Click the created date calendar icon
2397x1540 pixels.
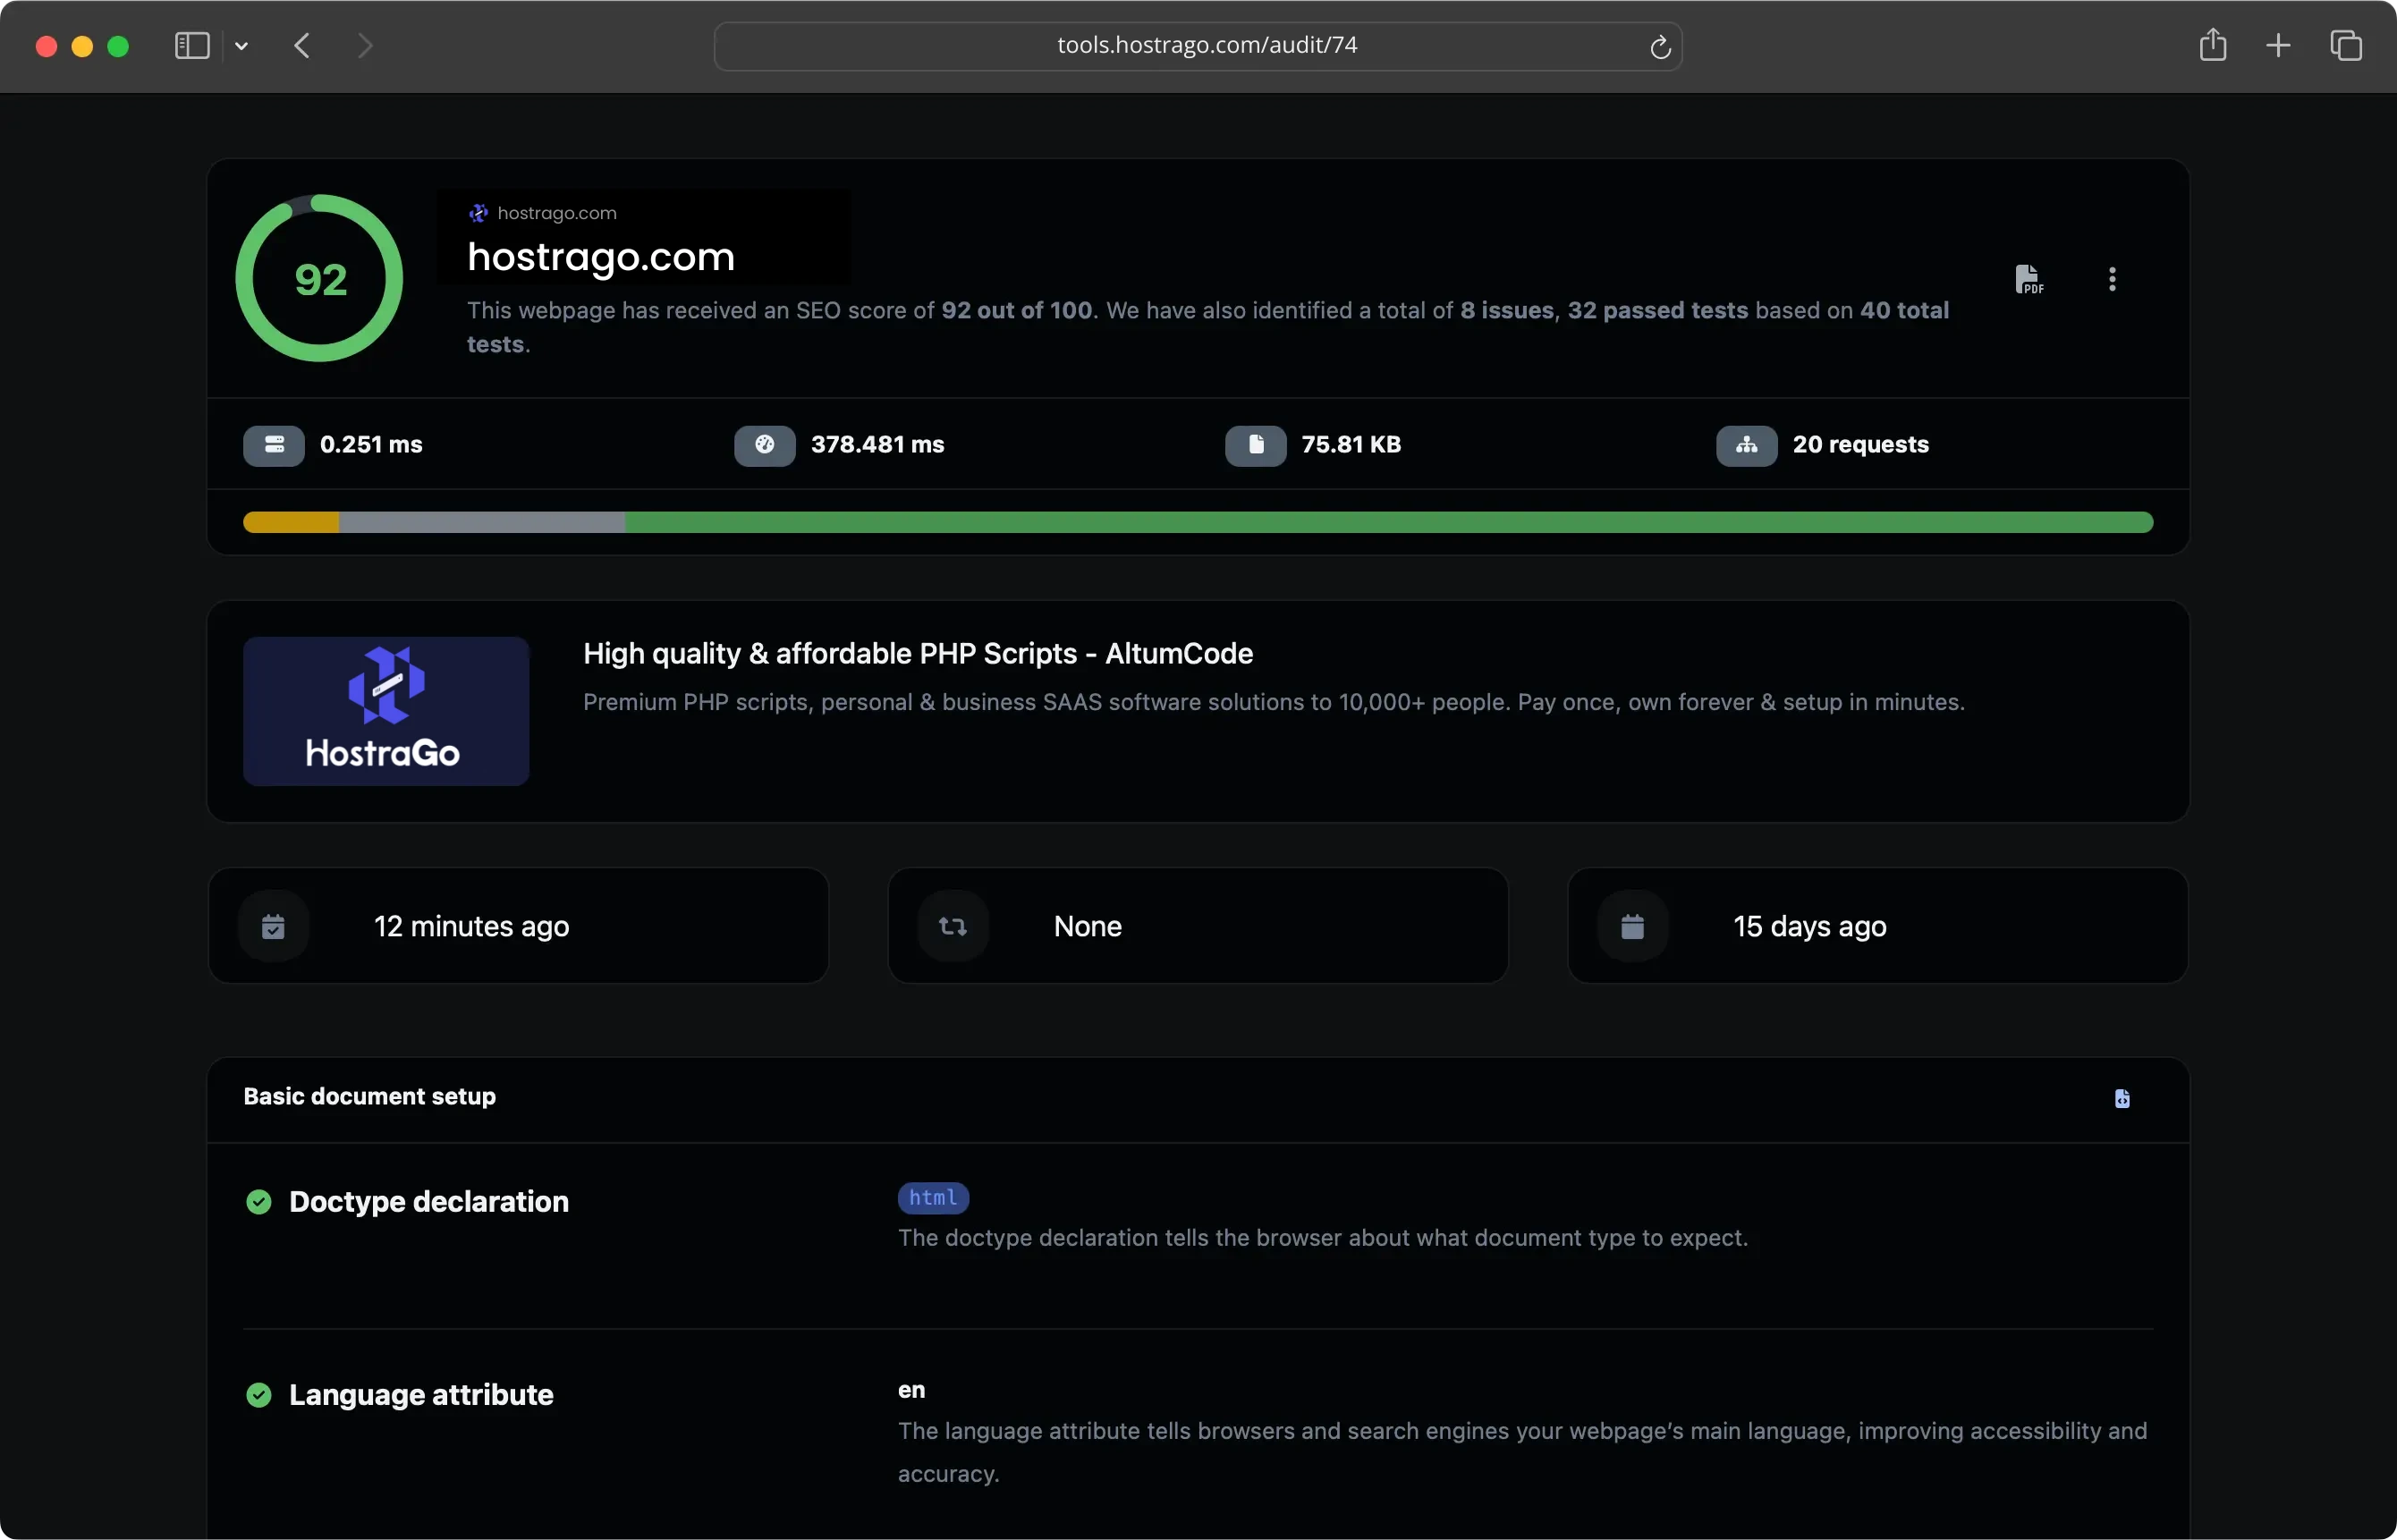pyautogui.click(x=1632, y=927)
